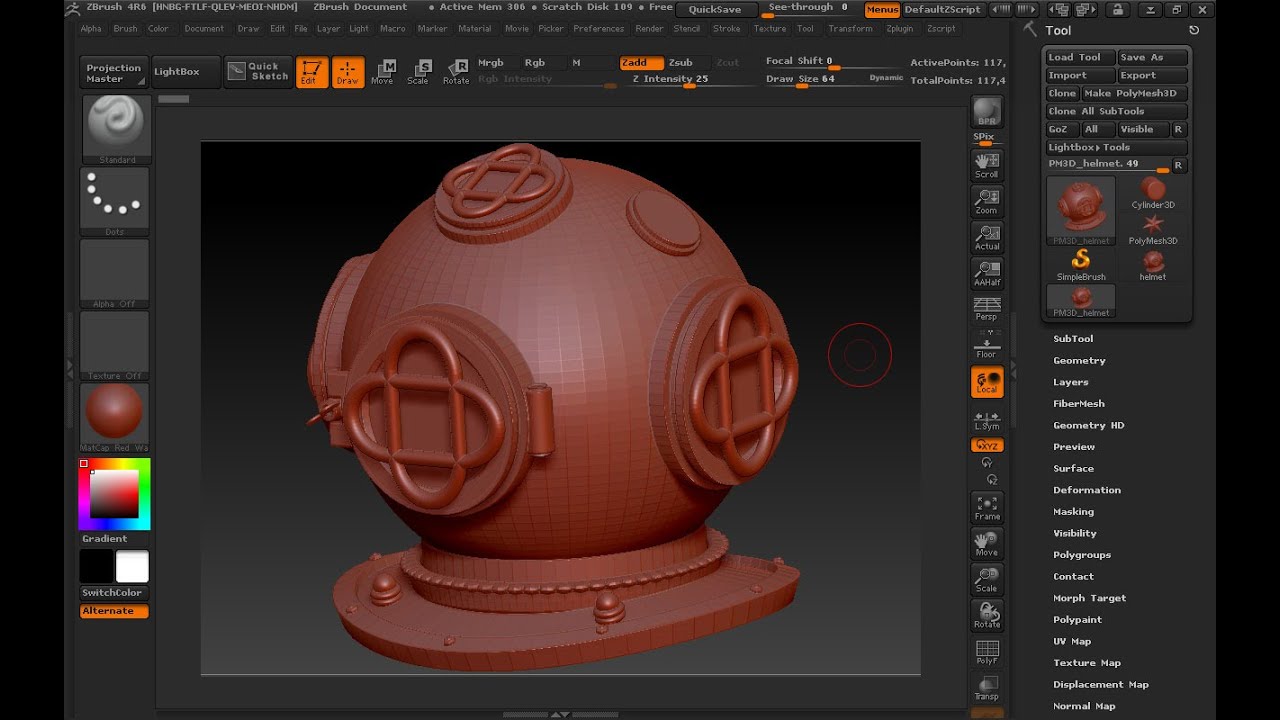Select the small helmet tool thumbnail
Screen dimensions: 1280x720
1153,265
